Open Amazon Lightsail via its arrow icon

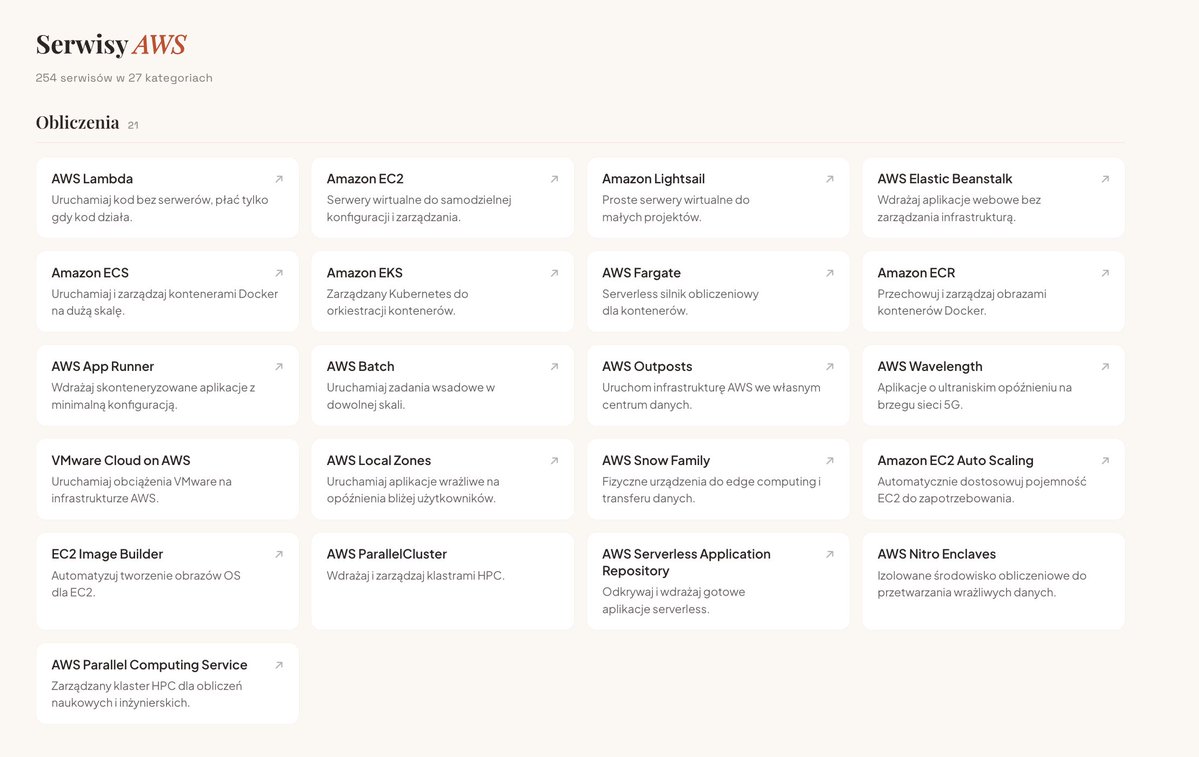click(x=830, y=179)
